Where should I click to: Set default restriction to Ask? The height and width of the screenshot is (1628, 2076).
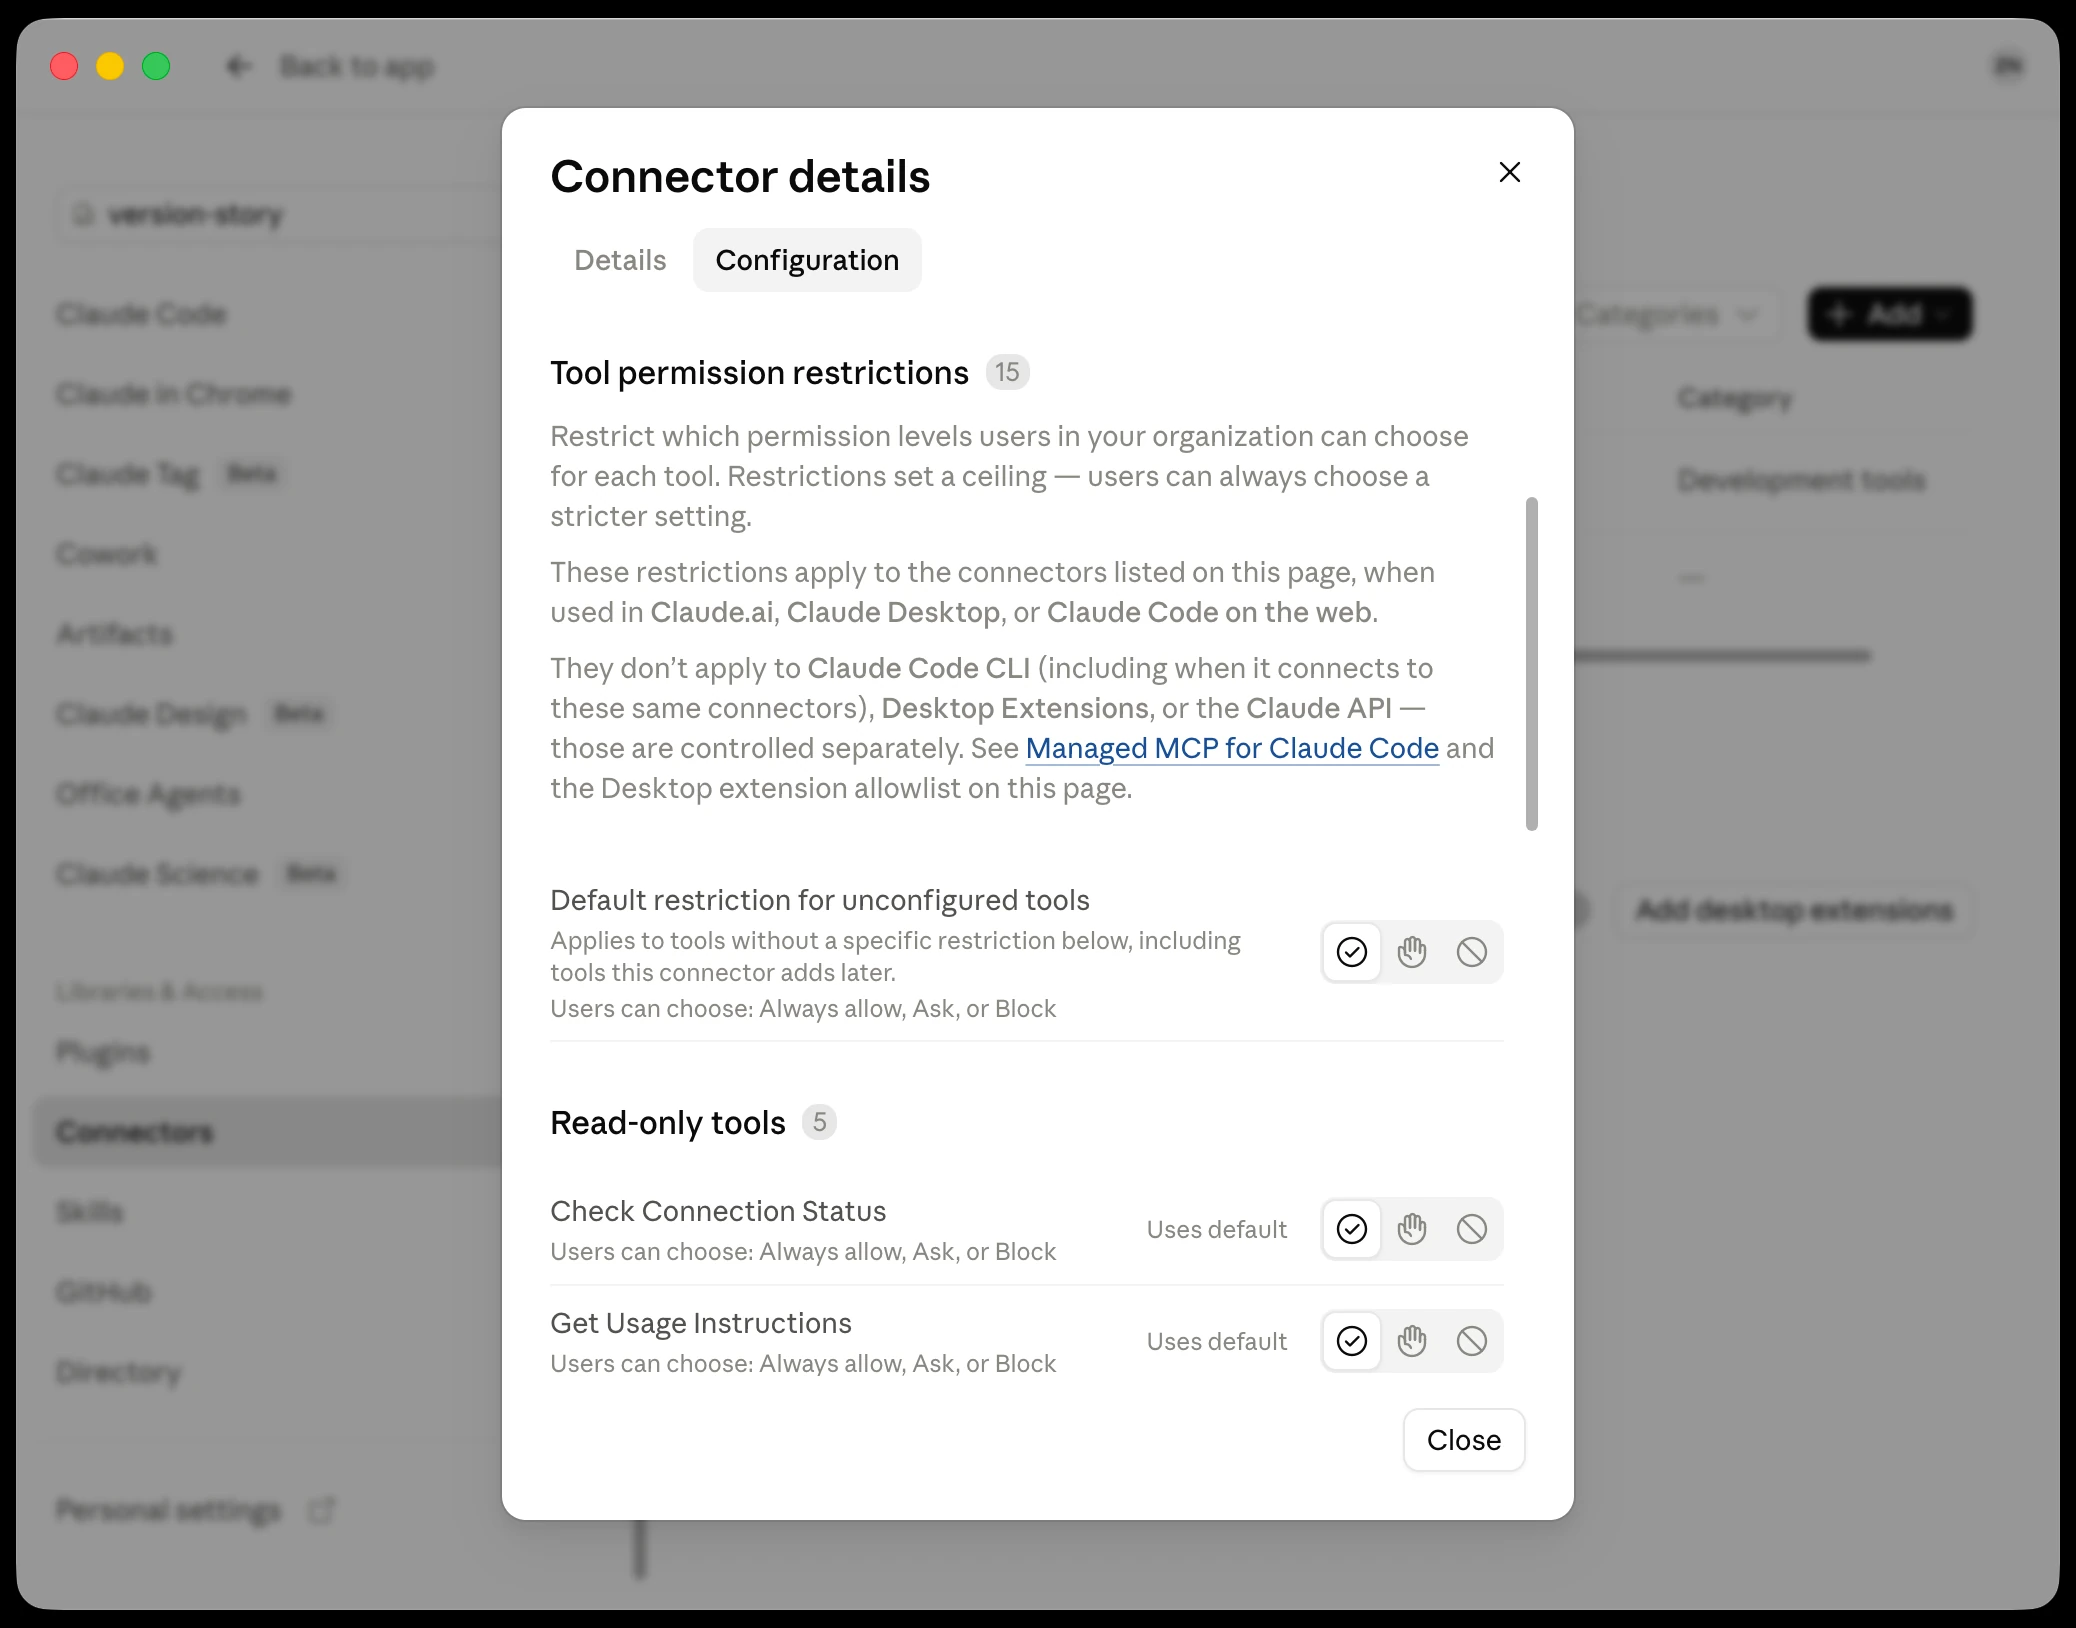1412,952
